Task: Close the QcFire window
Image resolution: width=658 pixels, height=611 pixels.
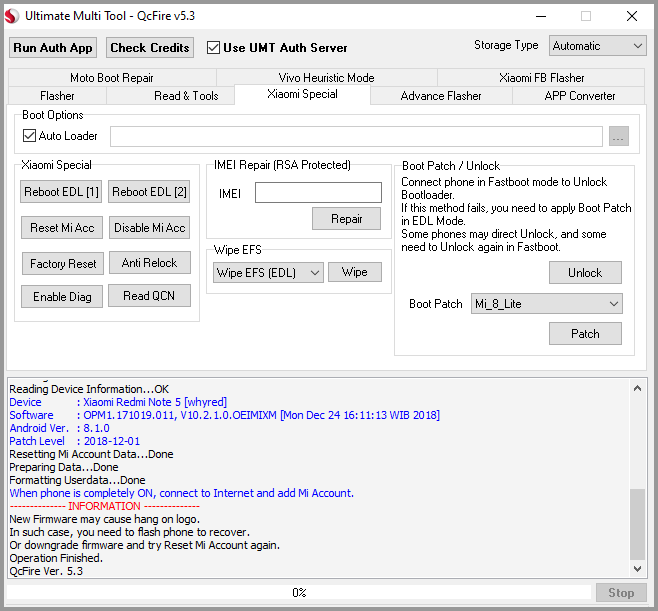Action: (632, 16)
